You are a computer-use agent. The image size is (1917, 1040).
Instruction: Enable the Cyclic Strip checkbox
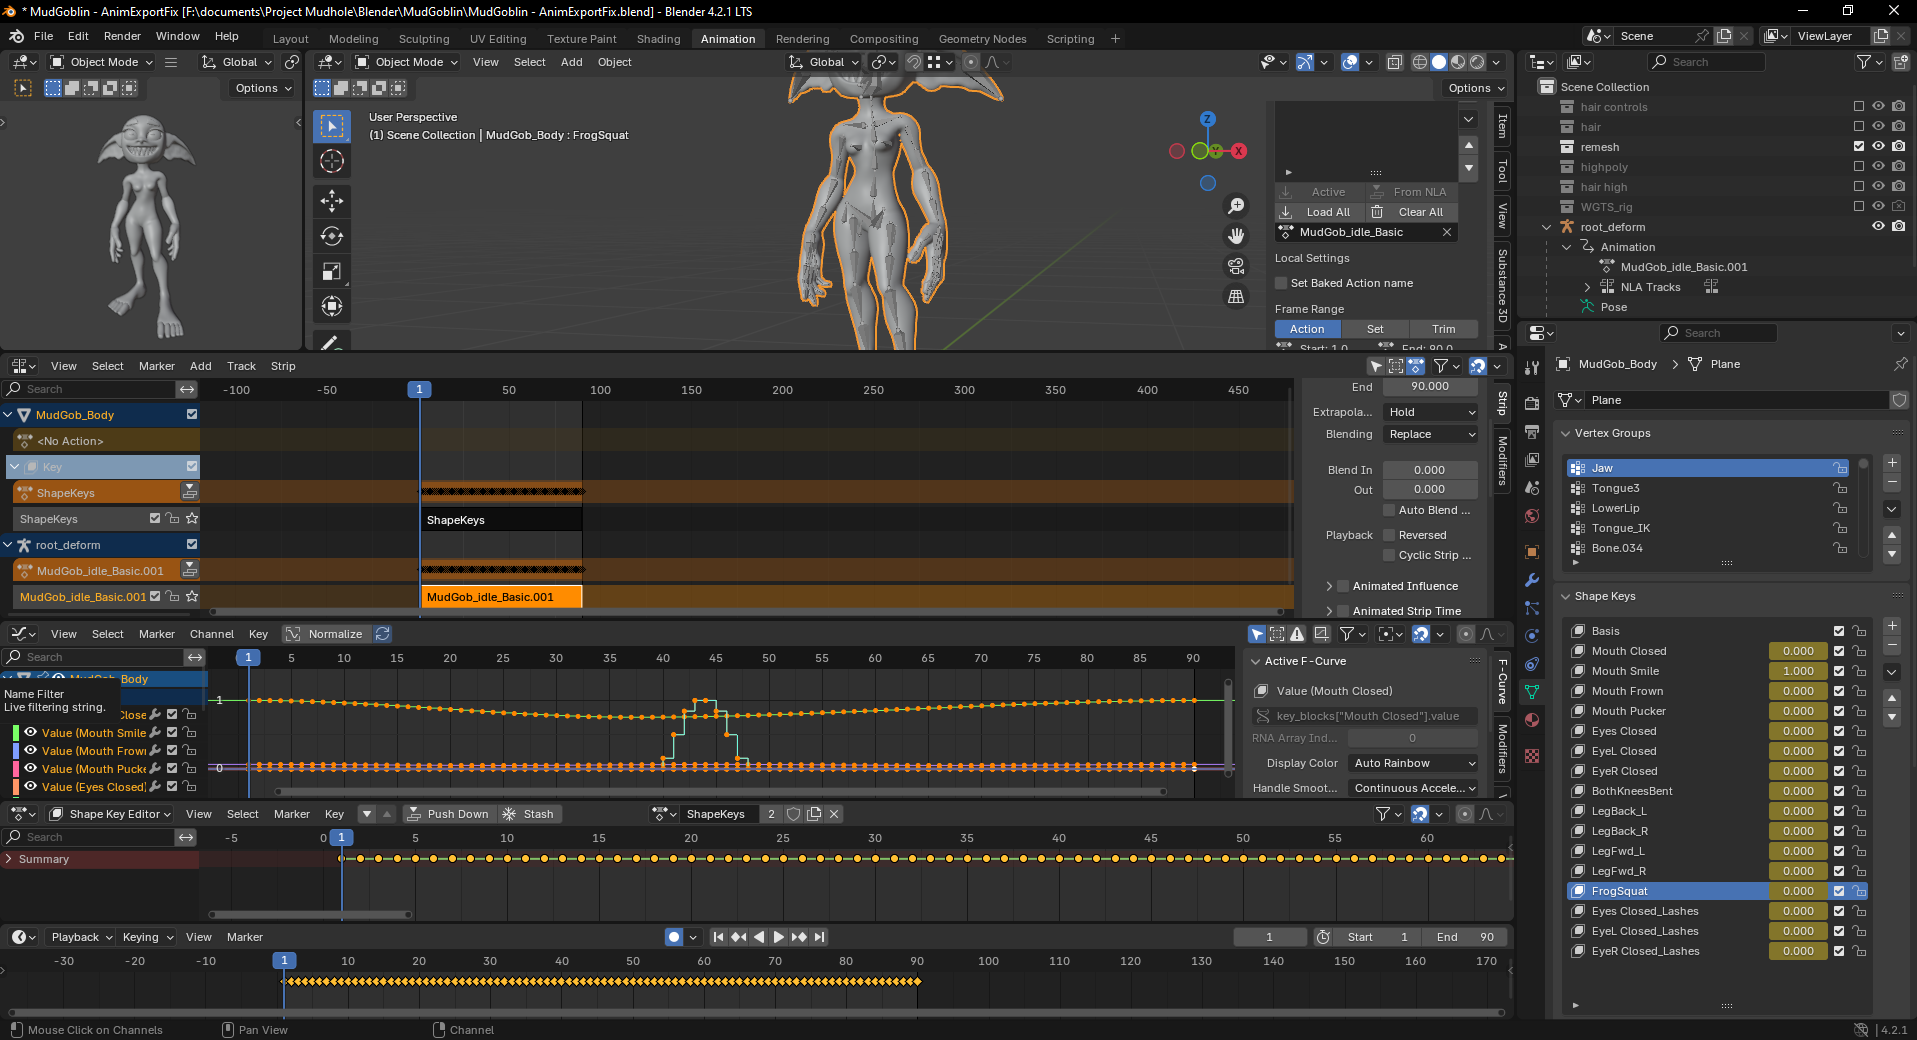tap(1389, 555)
